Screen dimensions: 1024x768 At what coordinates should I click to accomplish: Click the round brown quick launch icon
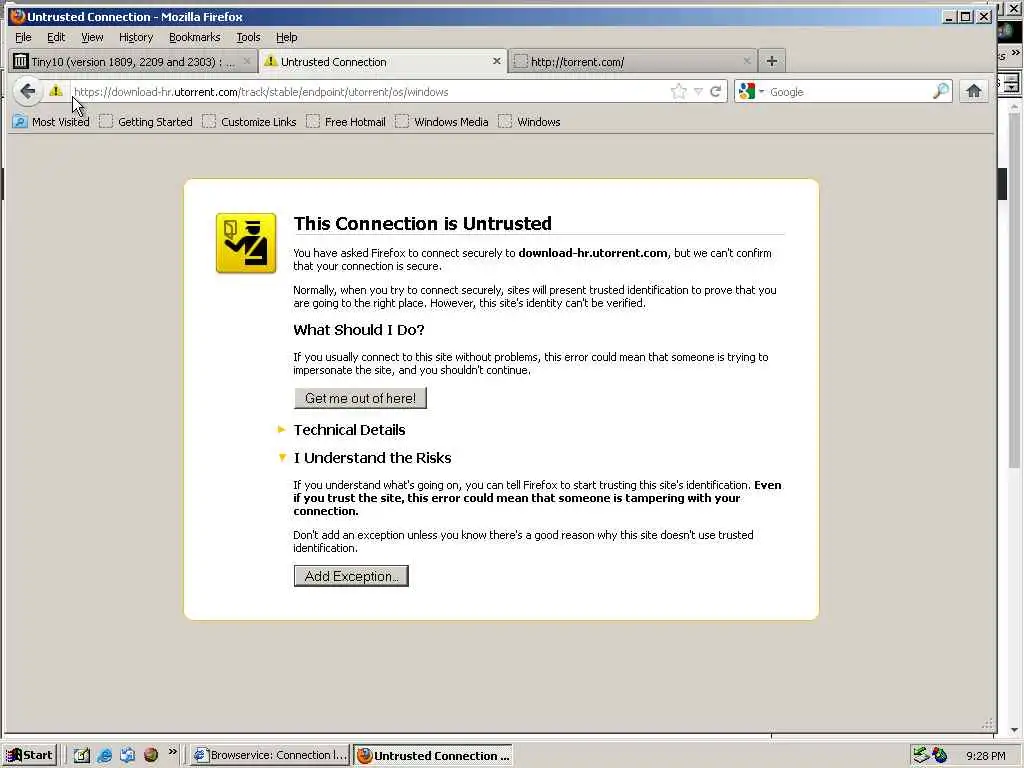151,755
